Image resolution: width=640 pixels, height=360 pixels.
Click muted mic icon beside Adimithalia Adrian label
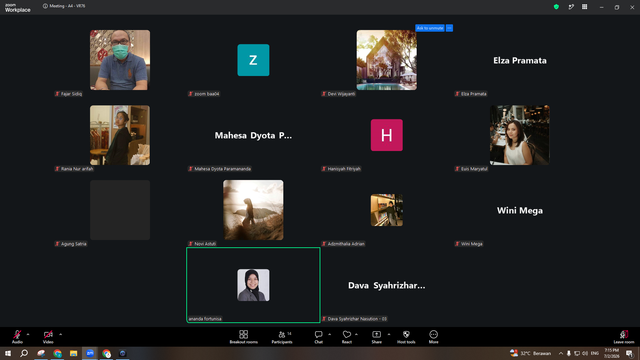coord(324,244)
